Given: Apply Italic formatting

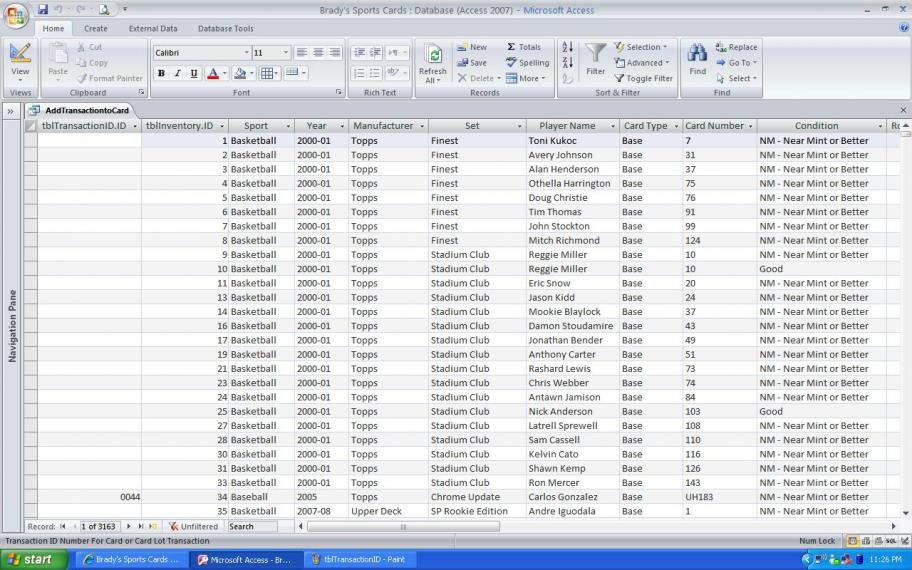Looking at the screenshot, I should pos(177,73).
